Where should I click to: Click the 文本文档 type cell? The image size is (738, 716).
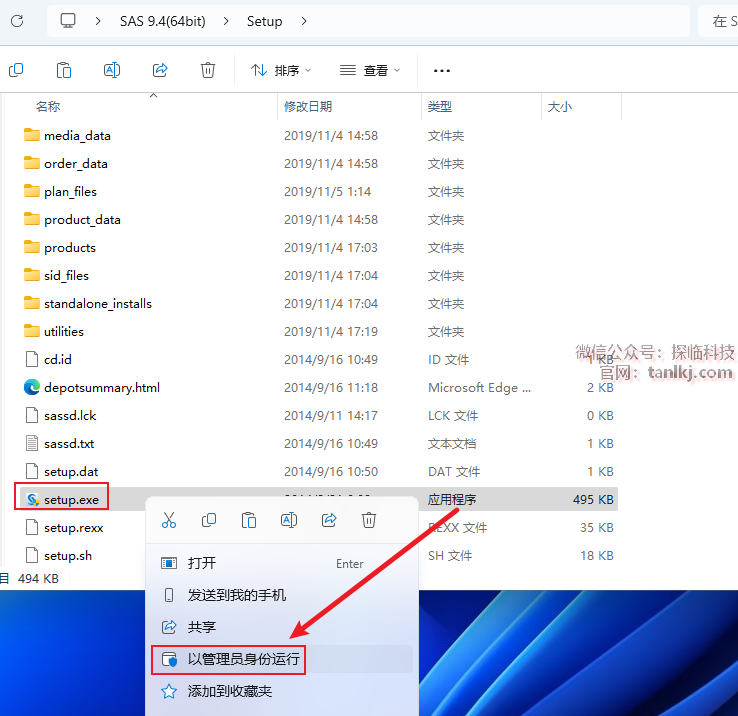coord(452,443)
